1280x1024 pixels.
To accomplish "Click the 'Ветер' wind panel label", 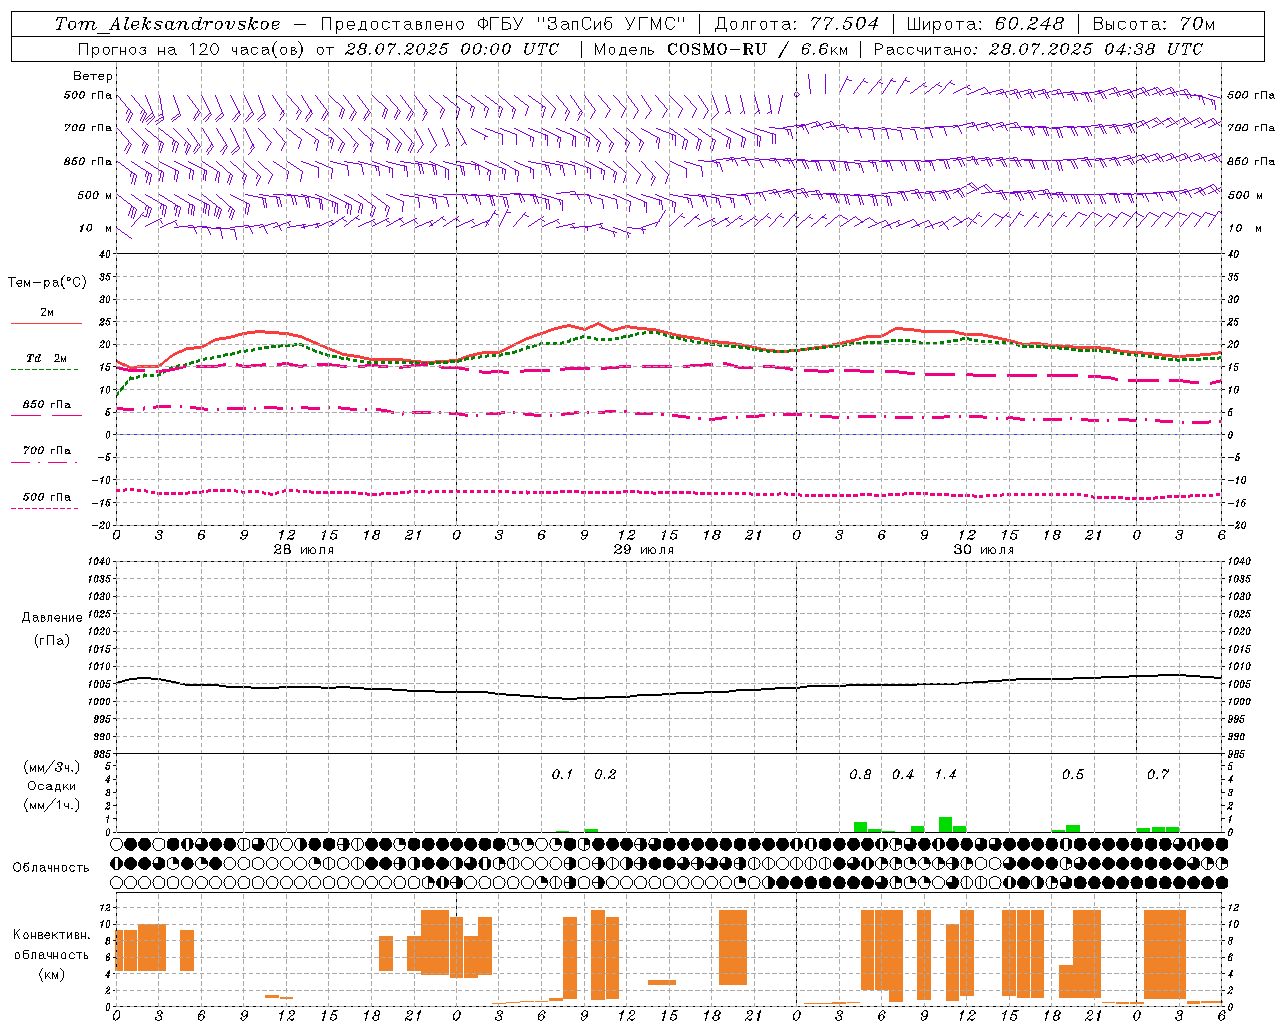I will pos(93,76).
